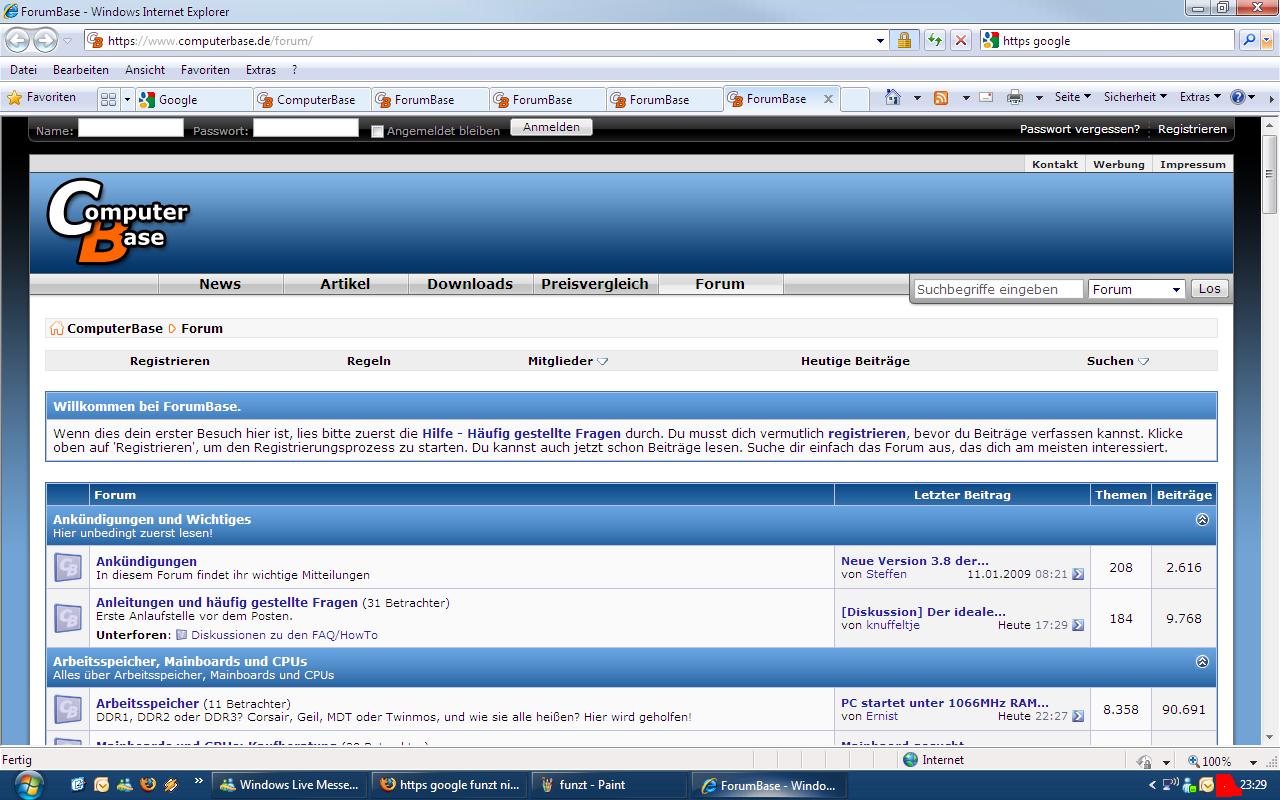Open the Datei menu
The width and height of the screenshot is (1280, 800).
(x=23, y=70)
